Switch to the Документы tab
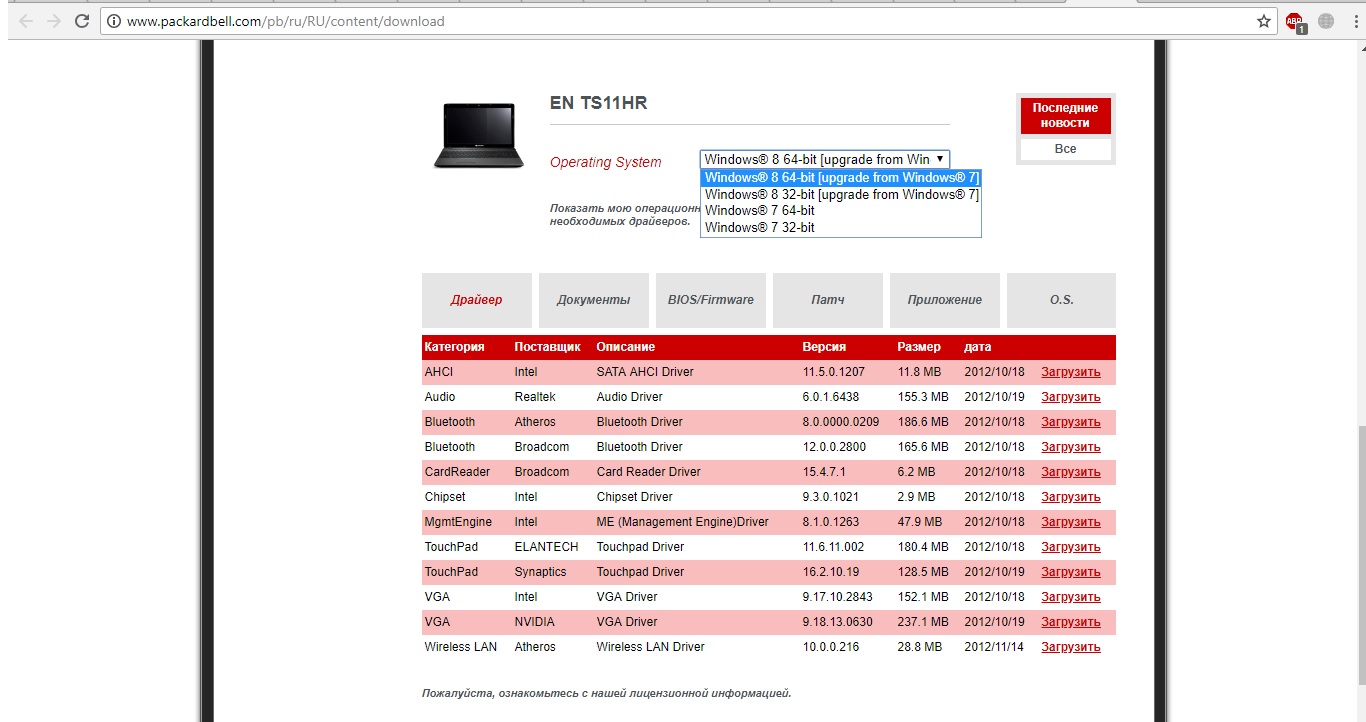1366x722 pixels. coord(594,300)
